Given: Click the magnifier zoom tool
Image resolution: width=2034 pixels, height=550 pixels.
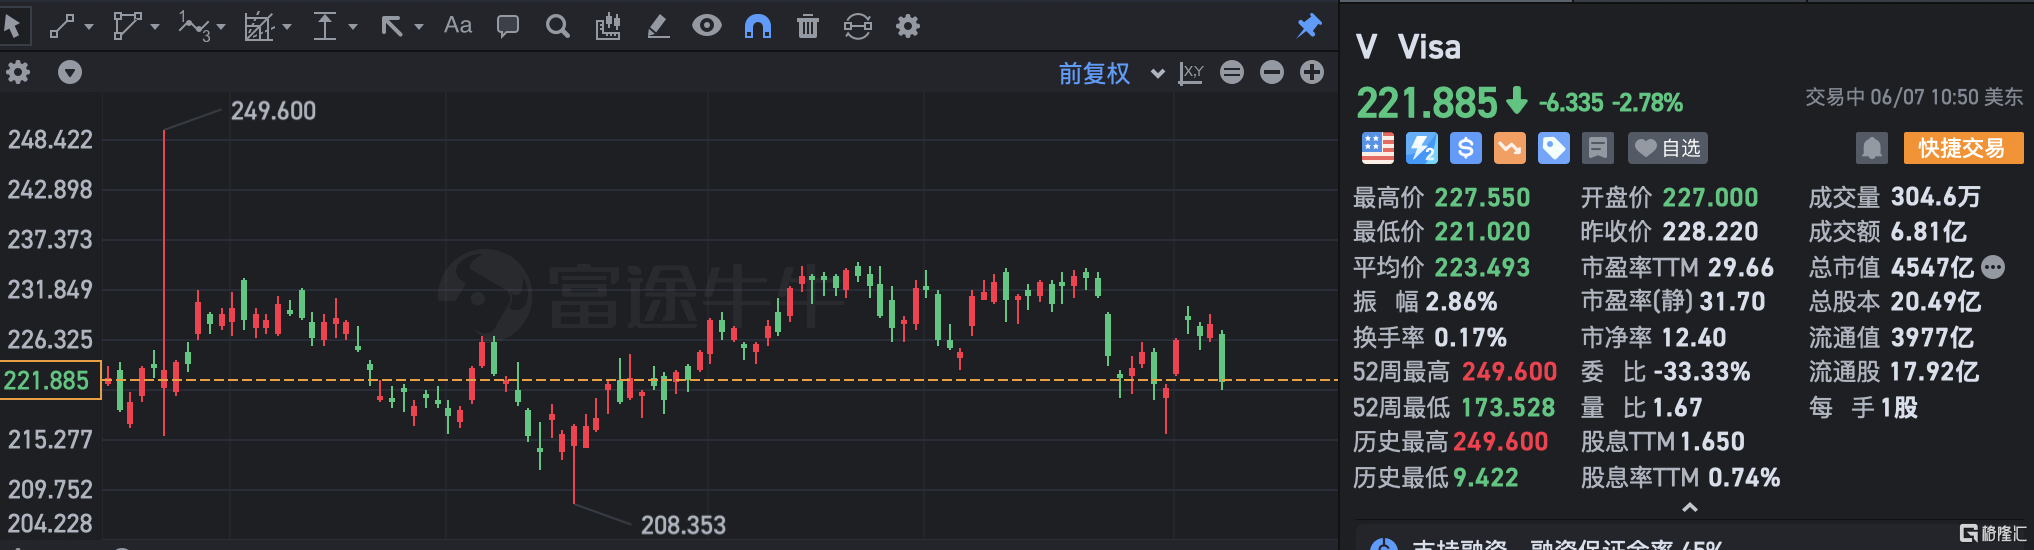Looking at the screenshot, I should coord(558,26).
